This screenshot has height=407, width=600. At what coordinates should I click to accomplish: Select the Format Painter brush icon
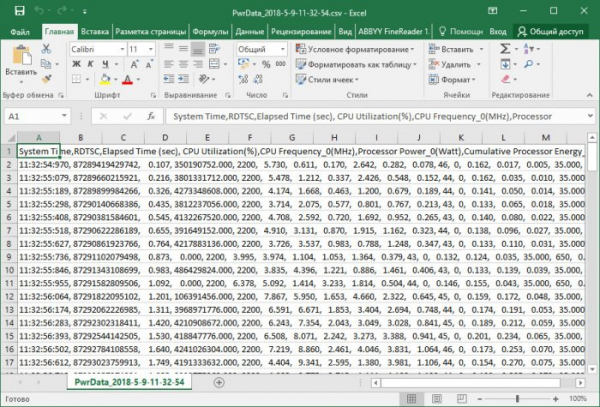coord(47,79)
